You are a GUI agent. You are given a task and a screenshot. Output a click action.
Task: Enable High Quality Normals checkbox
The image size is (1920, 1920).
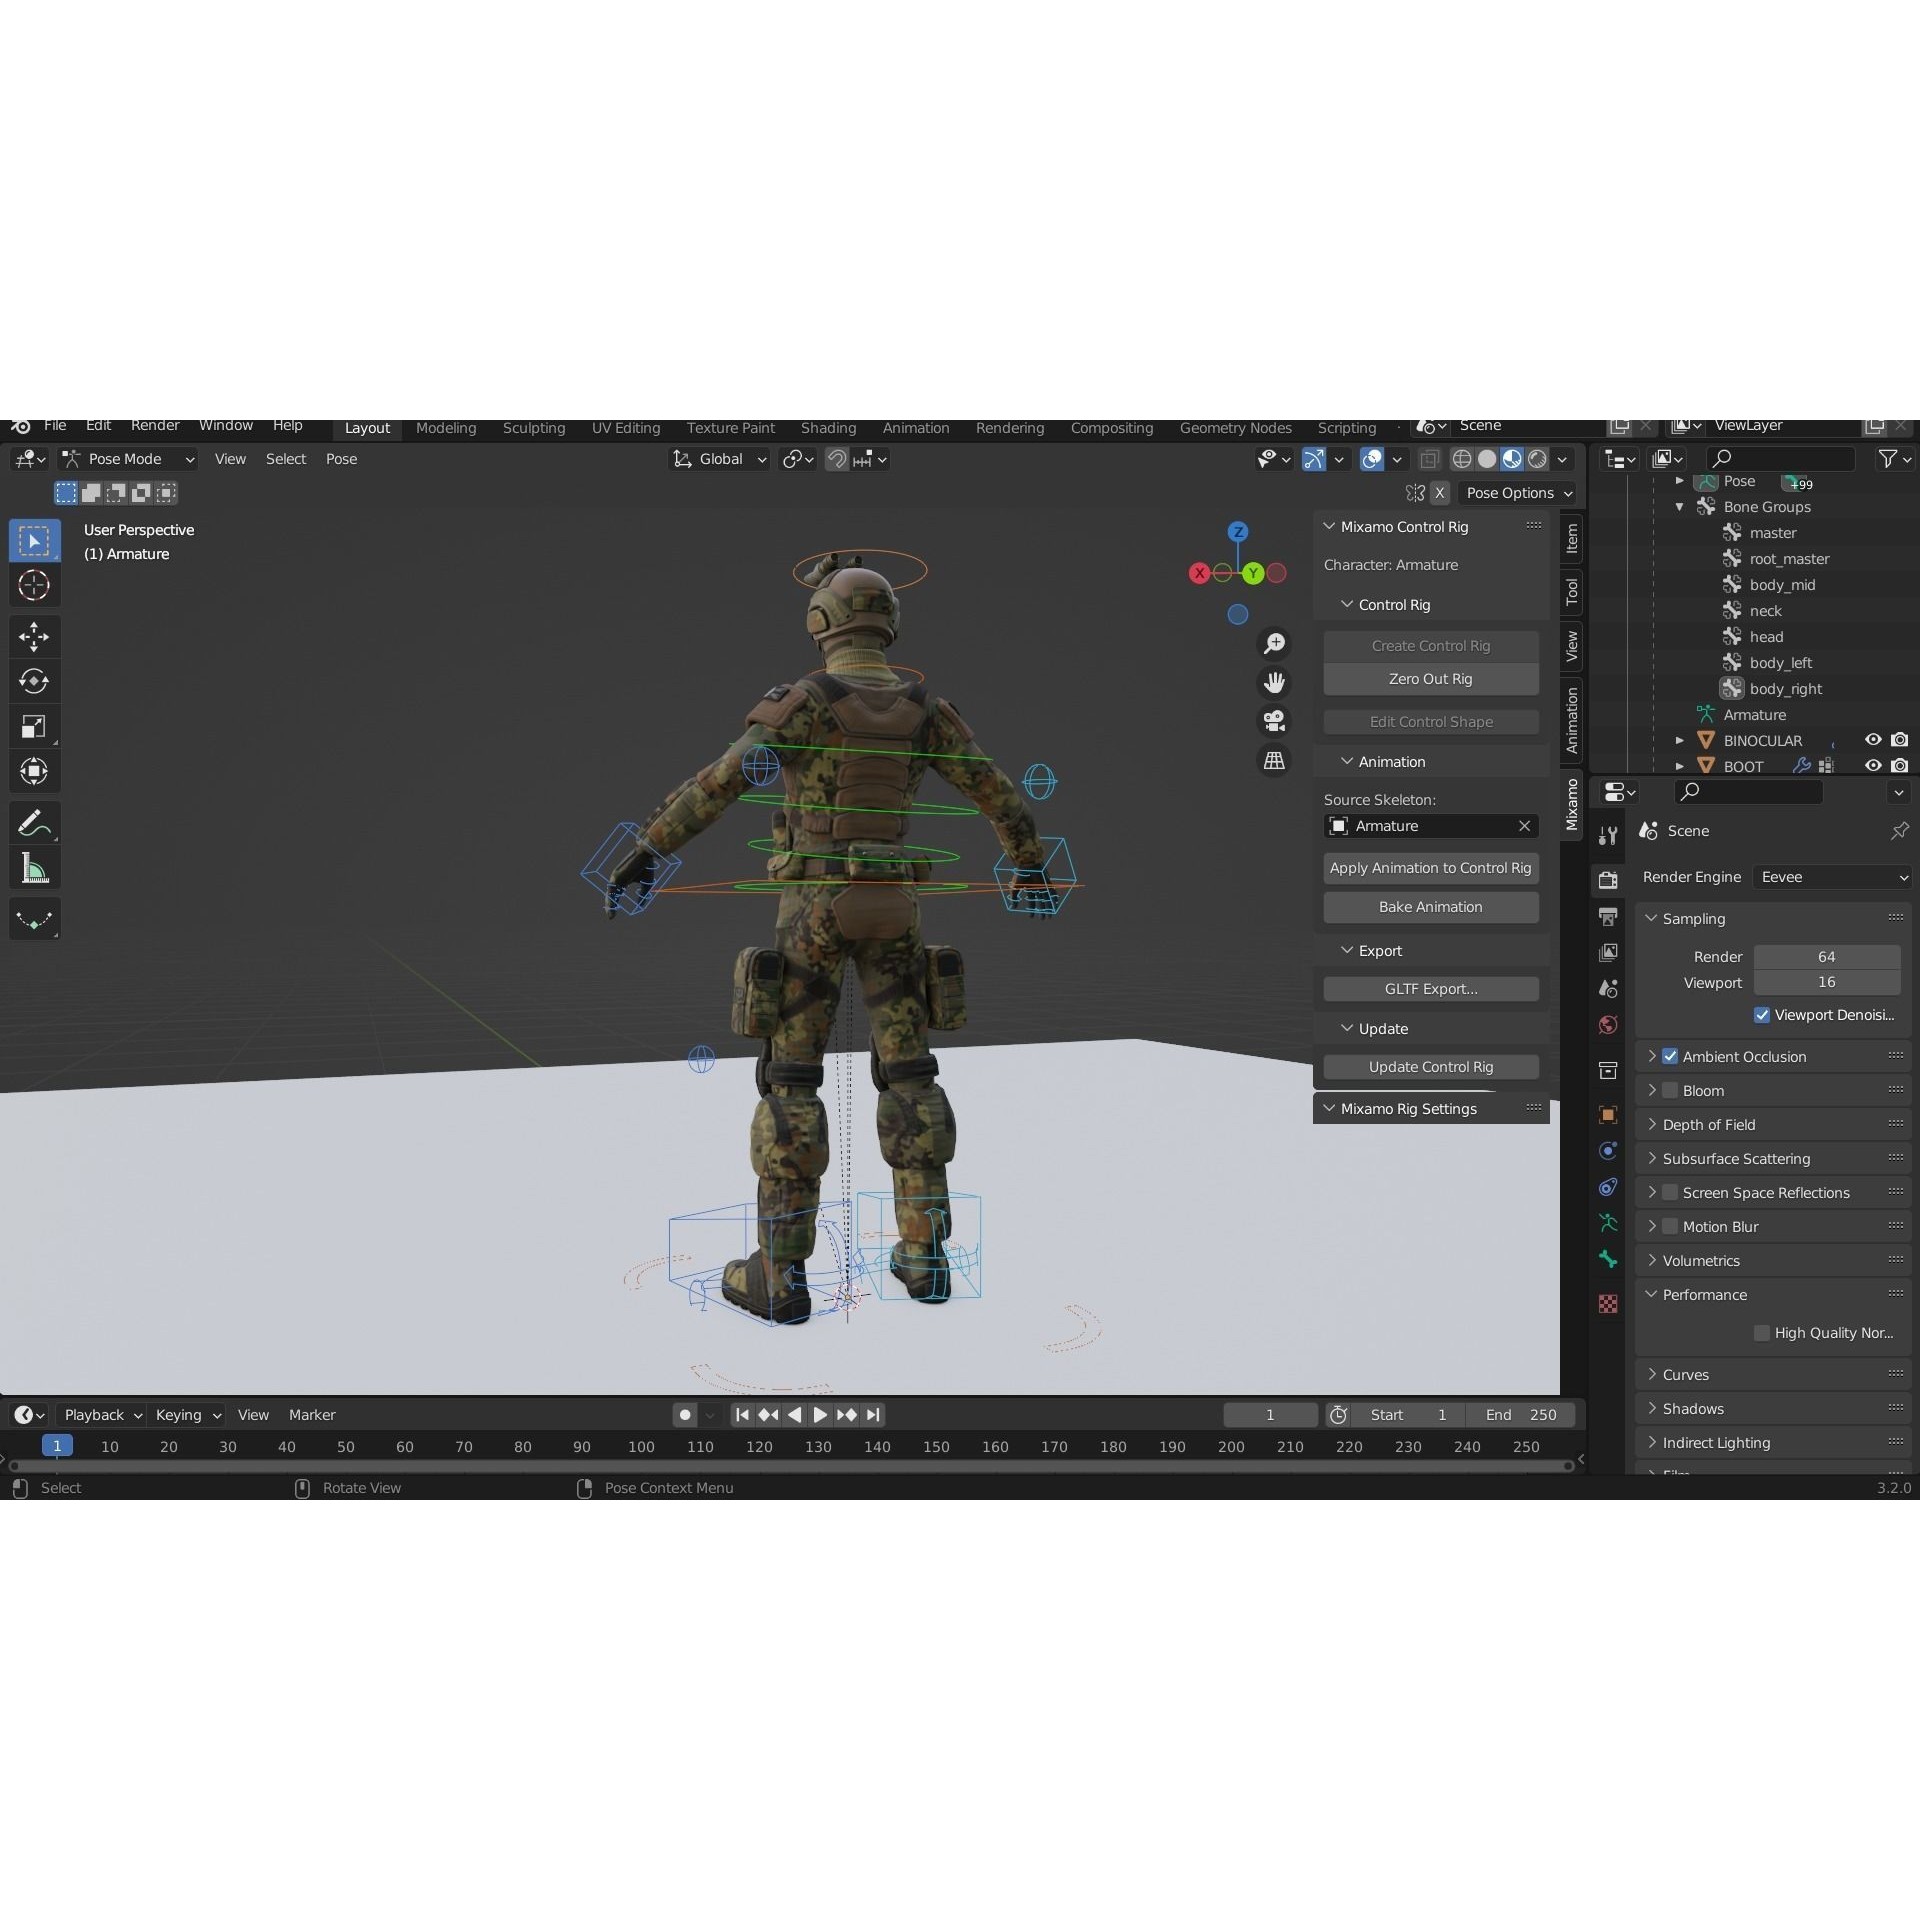pos(1762,1333)
